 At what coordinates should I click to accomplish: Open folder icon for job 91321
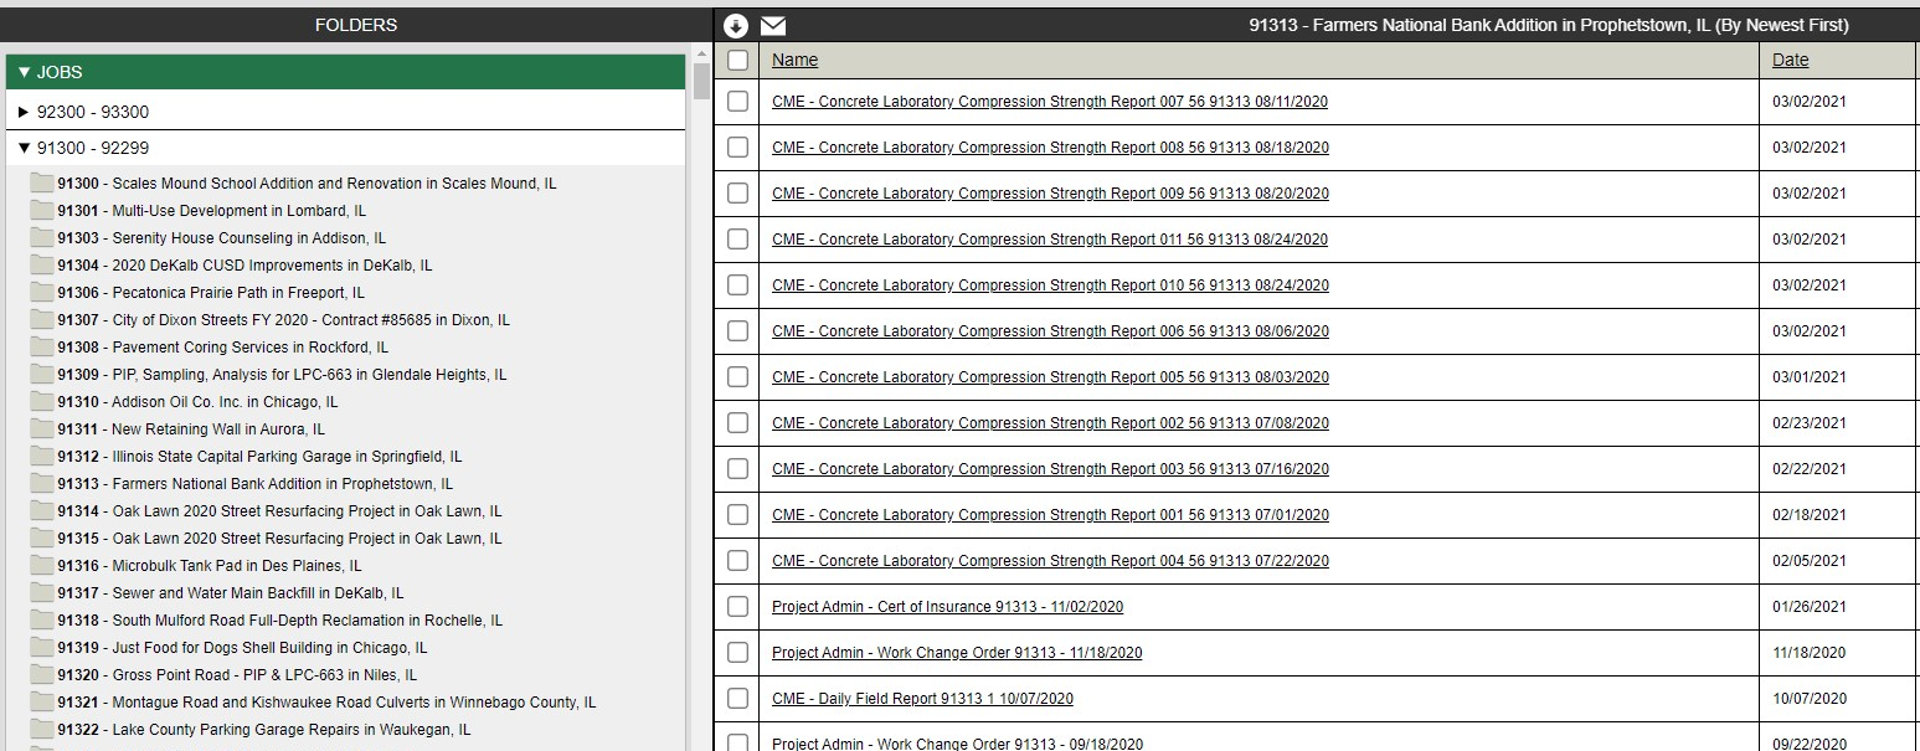tap(42, 702)
